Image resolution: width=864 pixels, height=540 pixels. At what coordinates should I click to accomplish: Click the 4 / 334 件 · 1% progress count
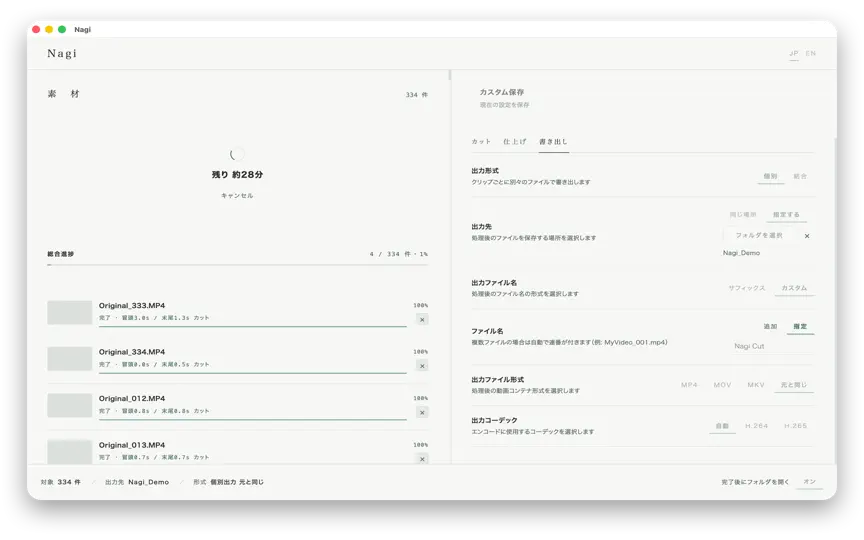click(x=398, y=254)
